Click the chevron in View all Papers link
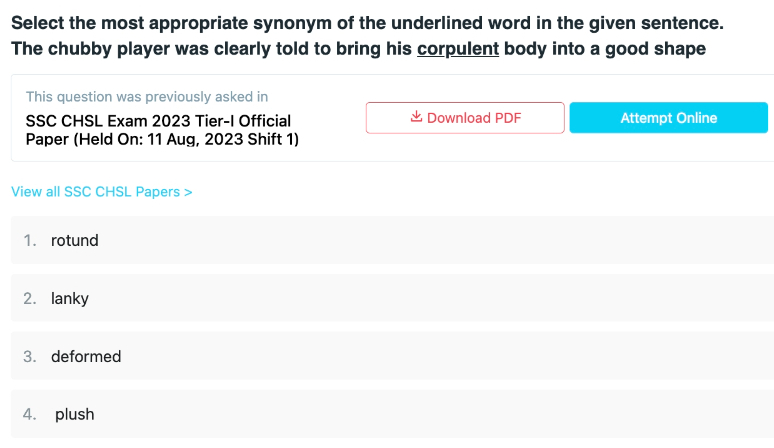The image size is (774, 448). (188, 192)
